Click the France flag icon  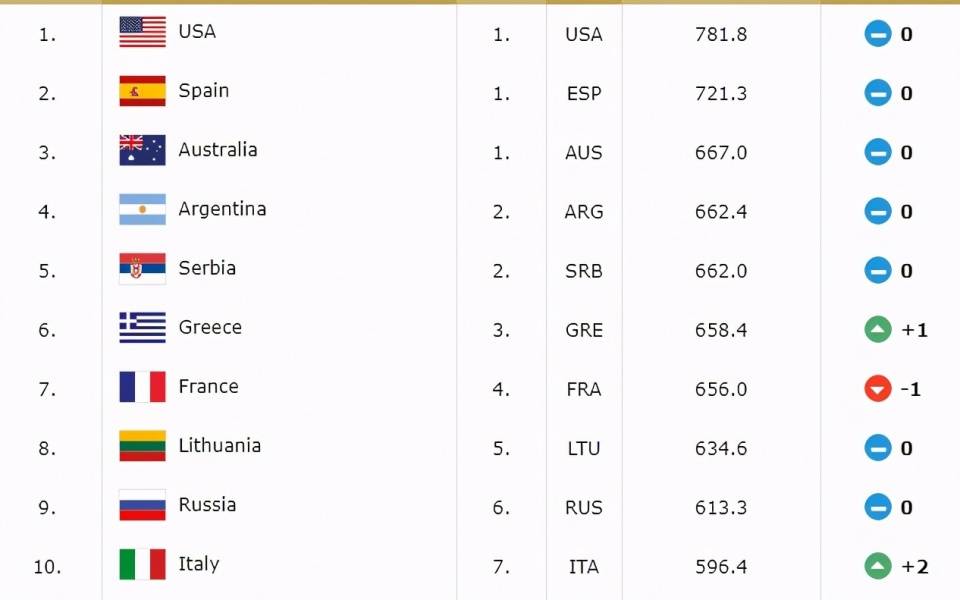[x=142, y=387]
